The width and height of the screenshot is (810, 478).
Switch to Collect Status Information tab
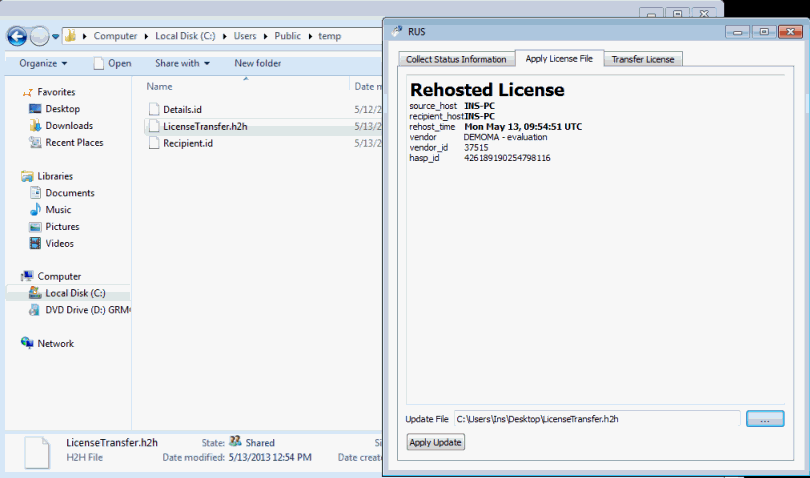(x=455, y=59)
